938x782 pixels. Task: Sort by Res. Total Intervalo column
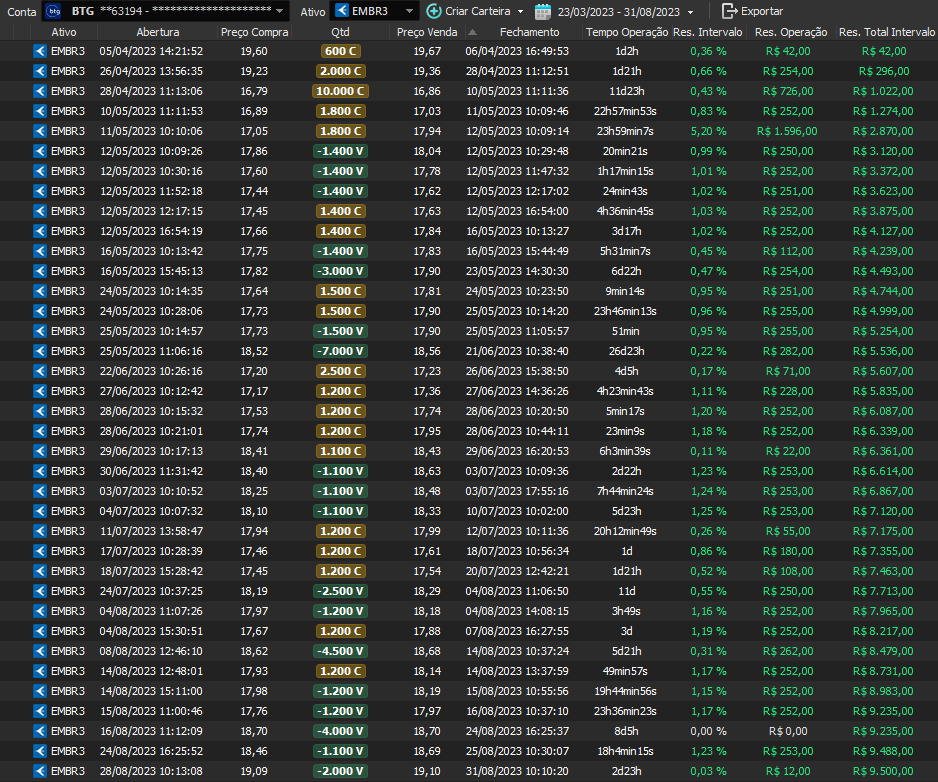pyautogui.click(x=886, y=32)
